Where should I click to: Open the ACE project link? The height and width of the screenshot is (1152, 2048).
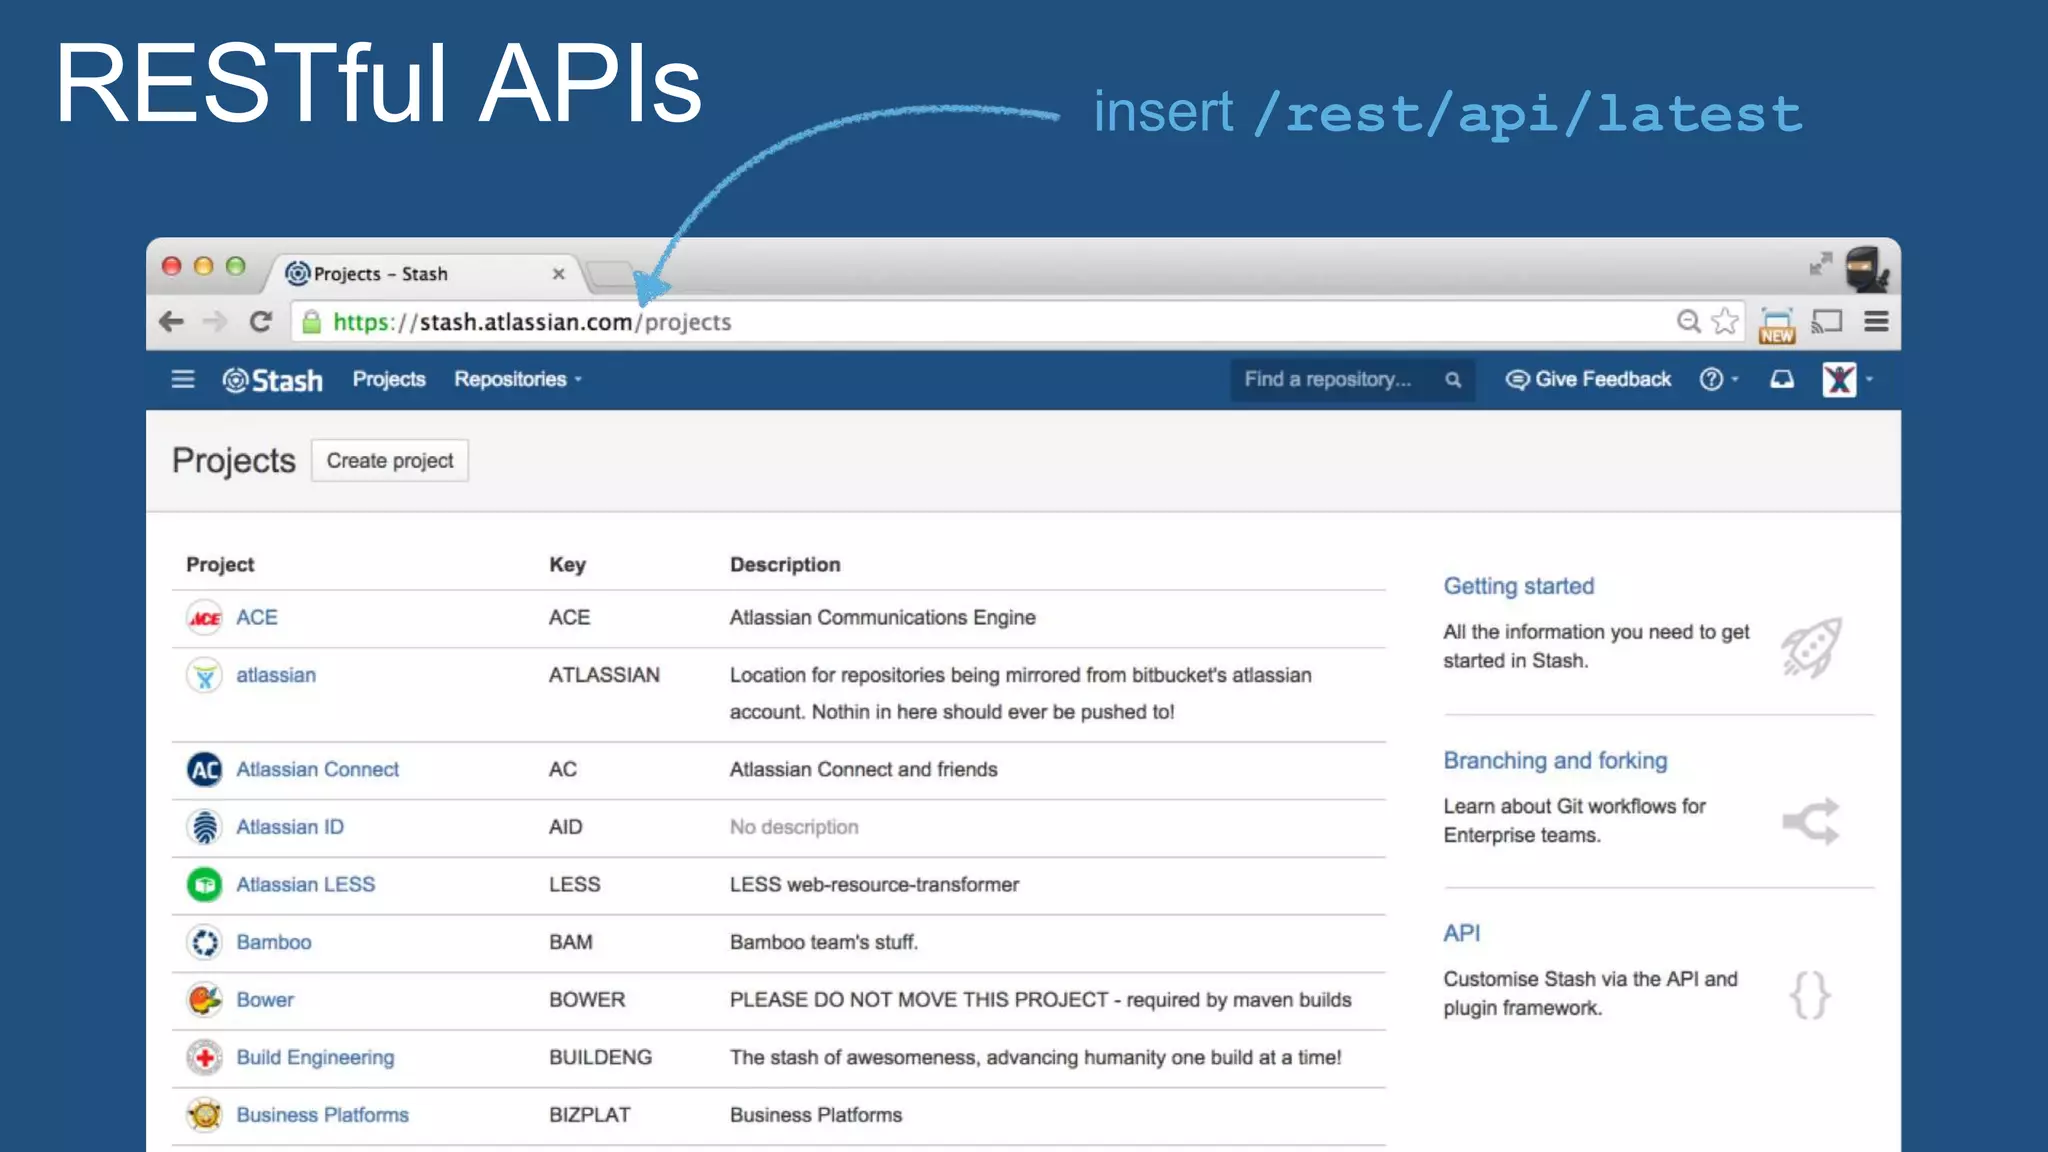(257, 617)
